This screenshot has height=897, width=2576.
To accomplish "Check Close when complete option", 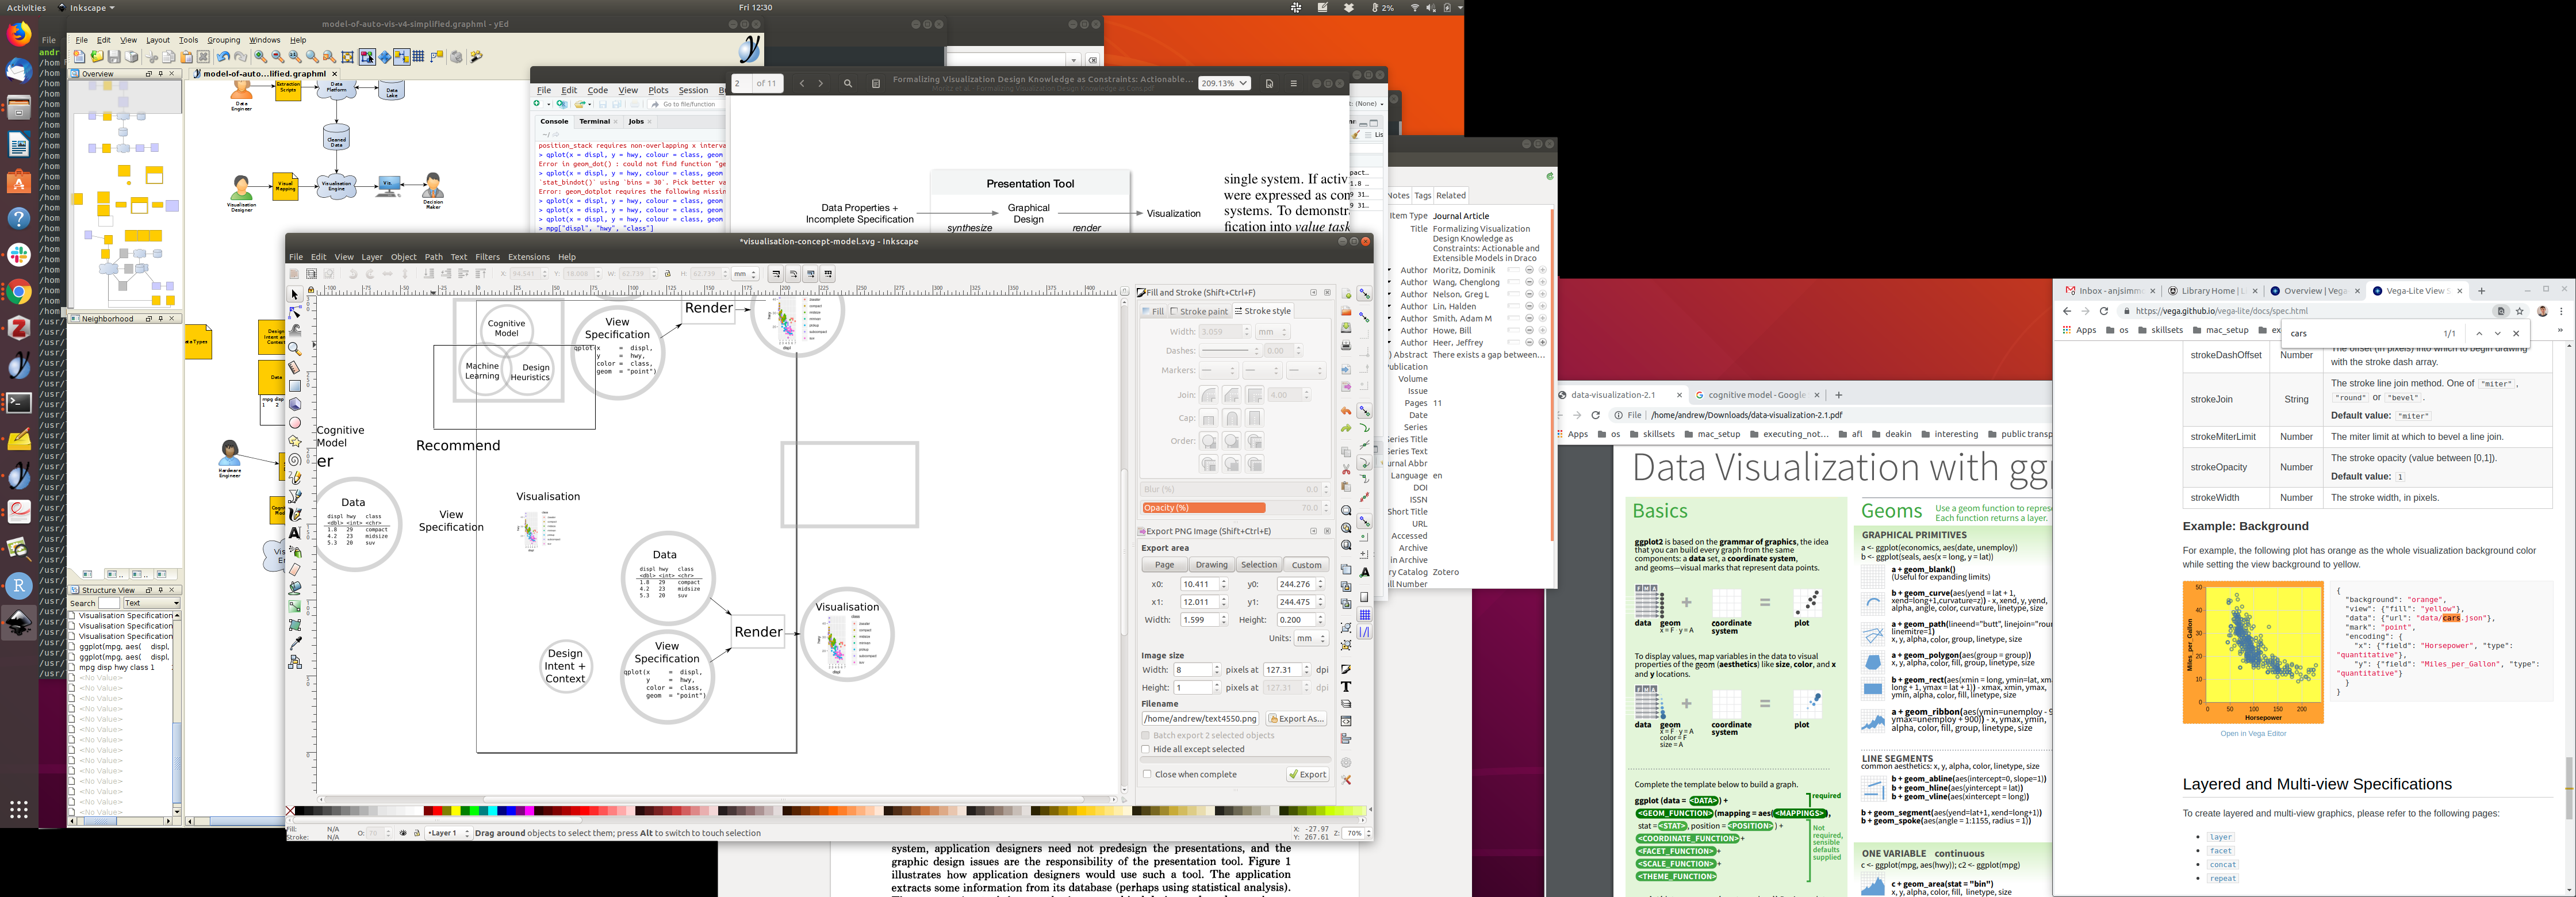I will coord(1146,774).
